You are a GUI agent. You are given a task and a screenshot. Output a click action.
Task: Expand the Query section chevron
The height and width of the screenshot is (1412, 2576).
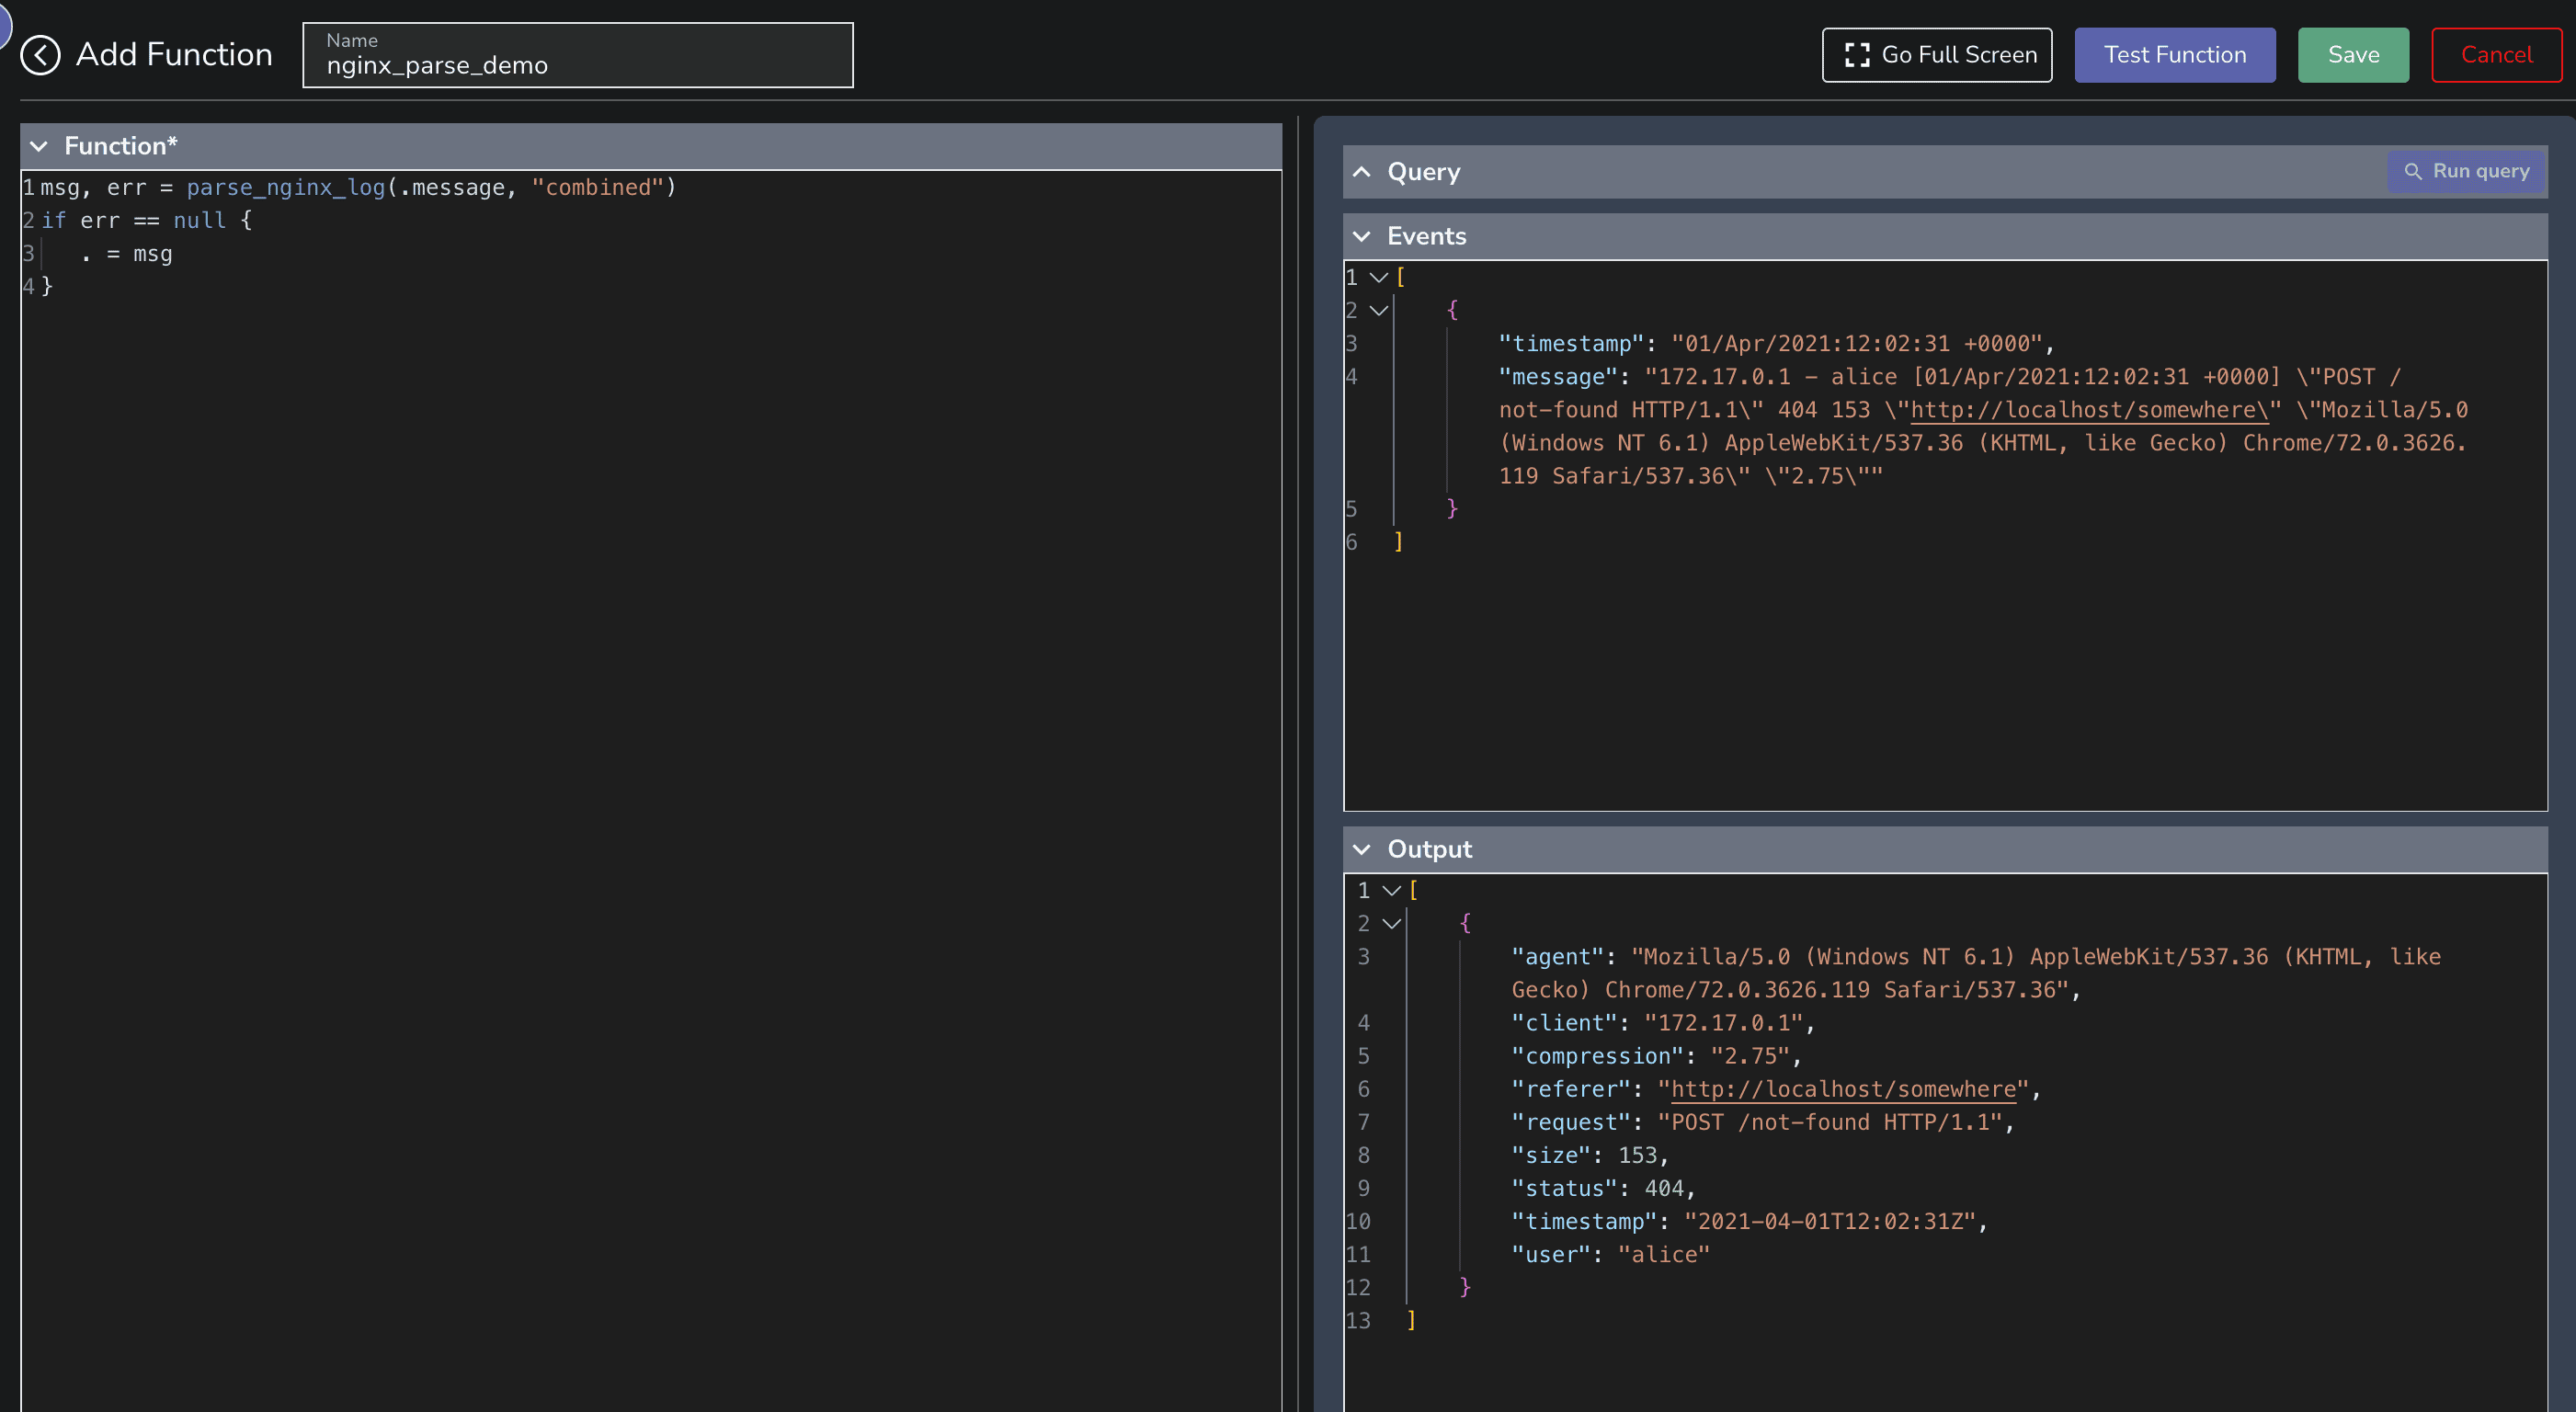coord(1361,172)
